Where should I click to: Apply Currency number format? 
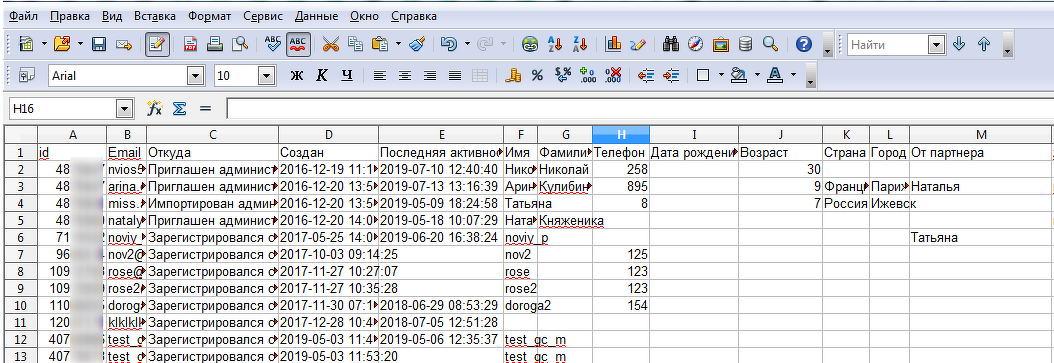tap(513, 75)
